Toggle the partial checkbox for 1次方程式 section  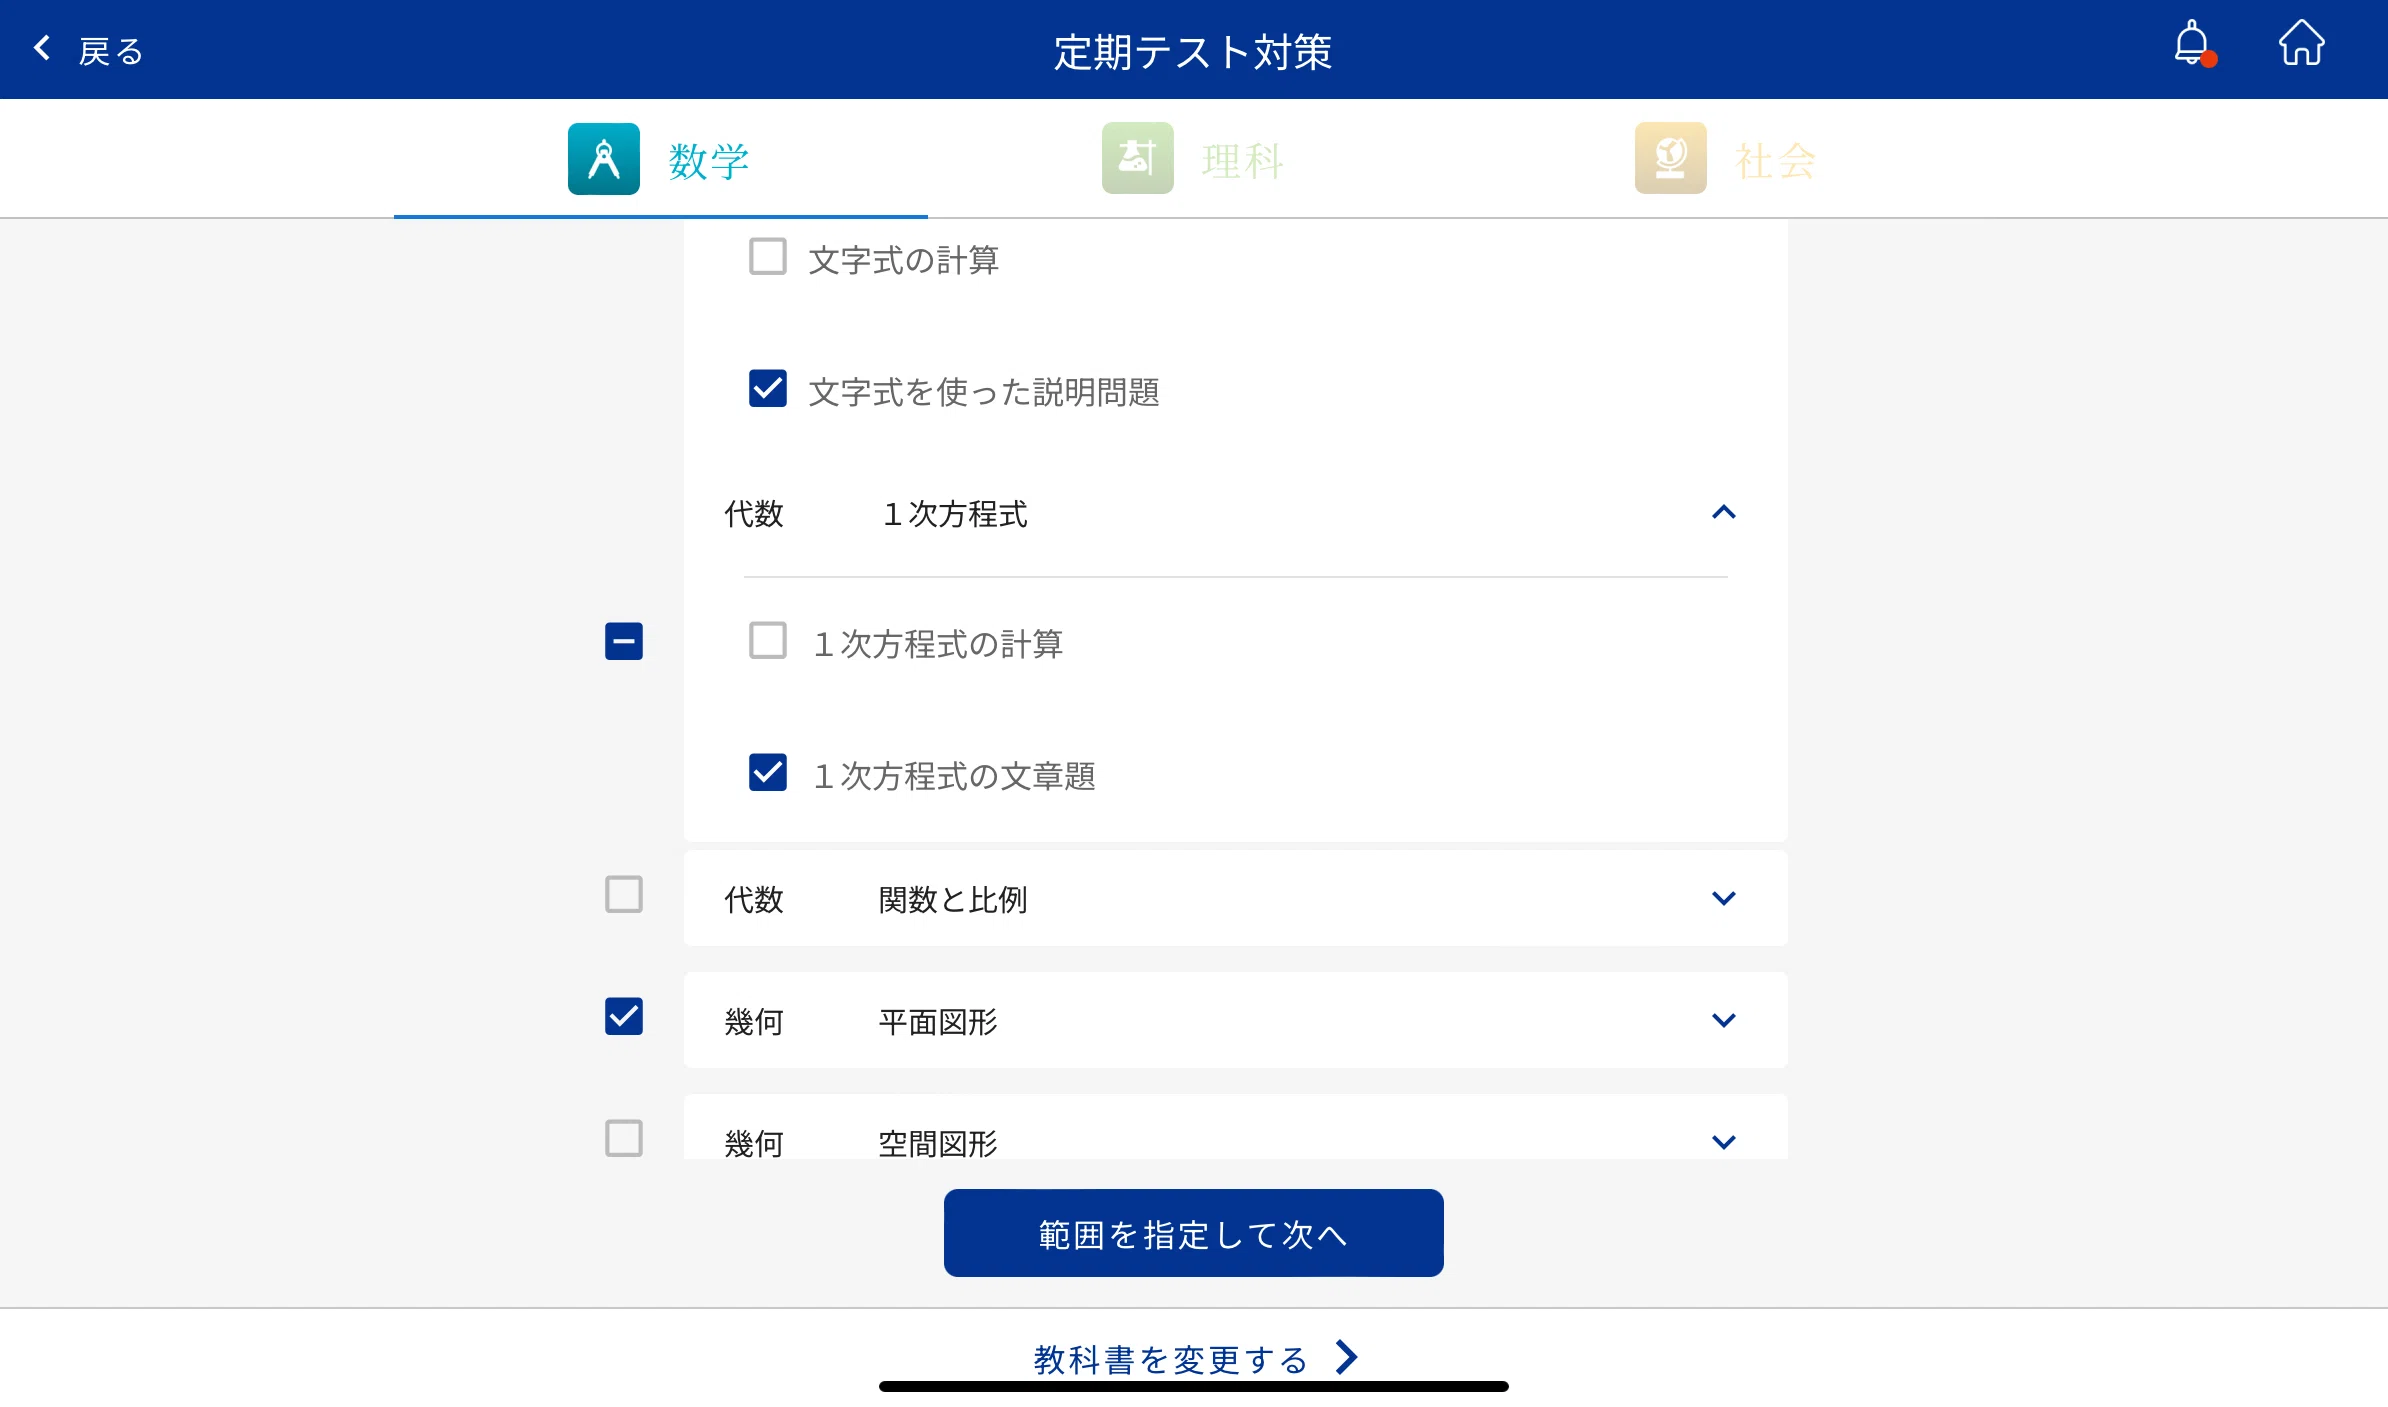point(624,641)
